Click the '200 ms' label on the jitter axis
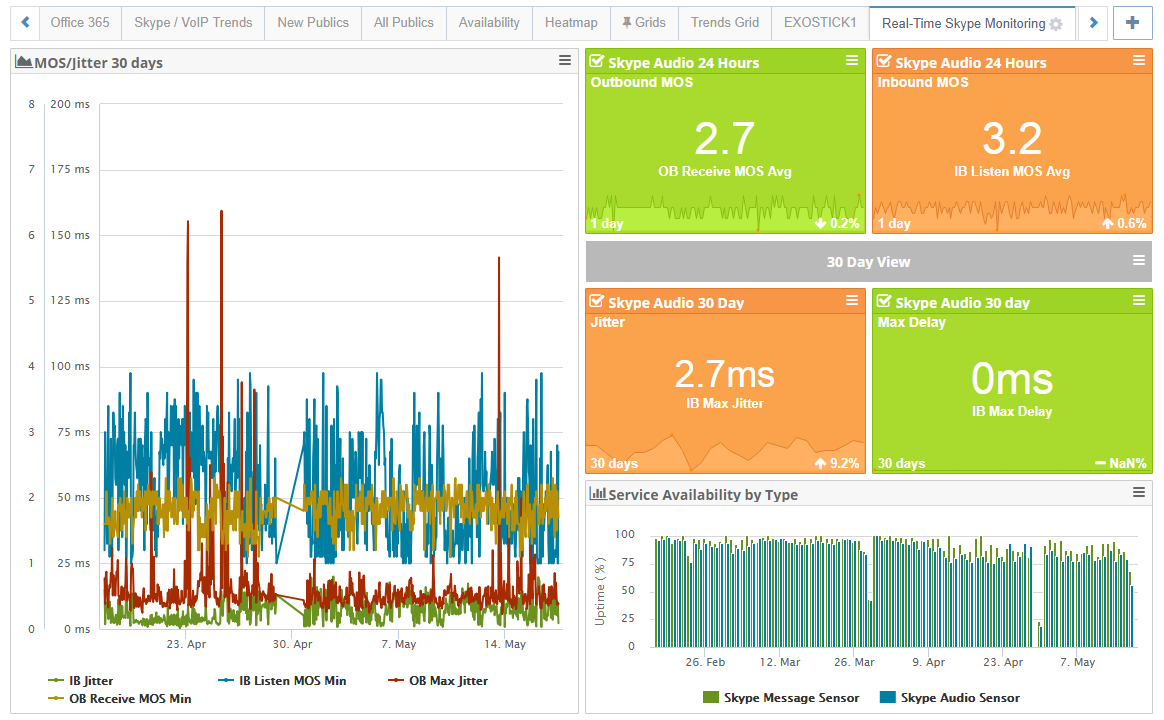The image size is (1164, 720). (x=70, y=104)
